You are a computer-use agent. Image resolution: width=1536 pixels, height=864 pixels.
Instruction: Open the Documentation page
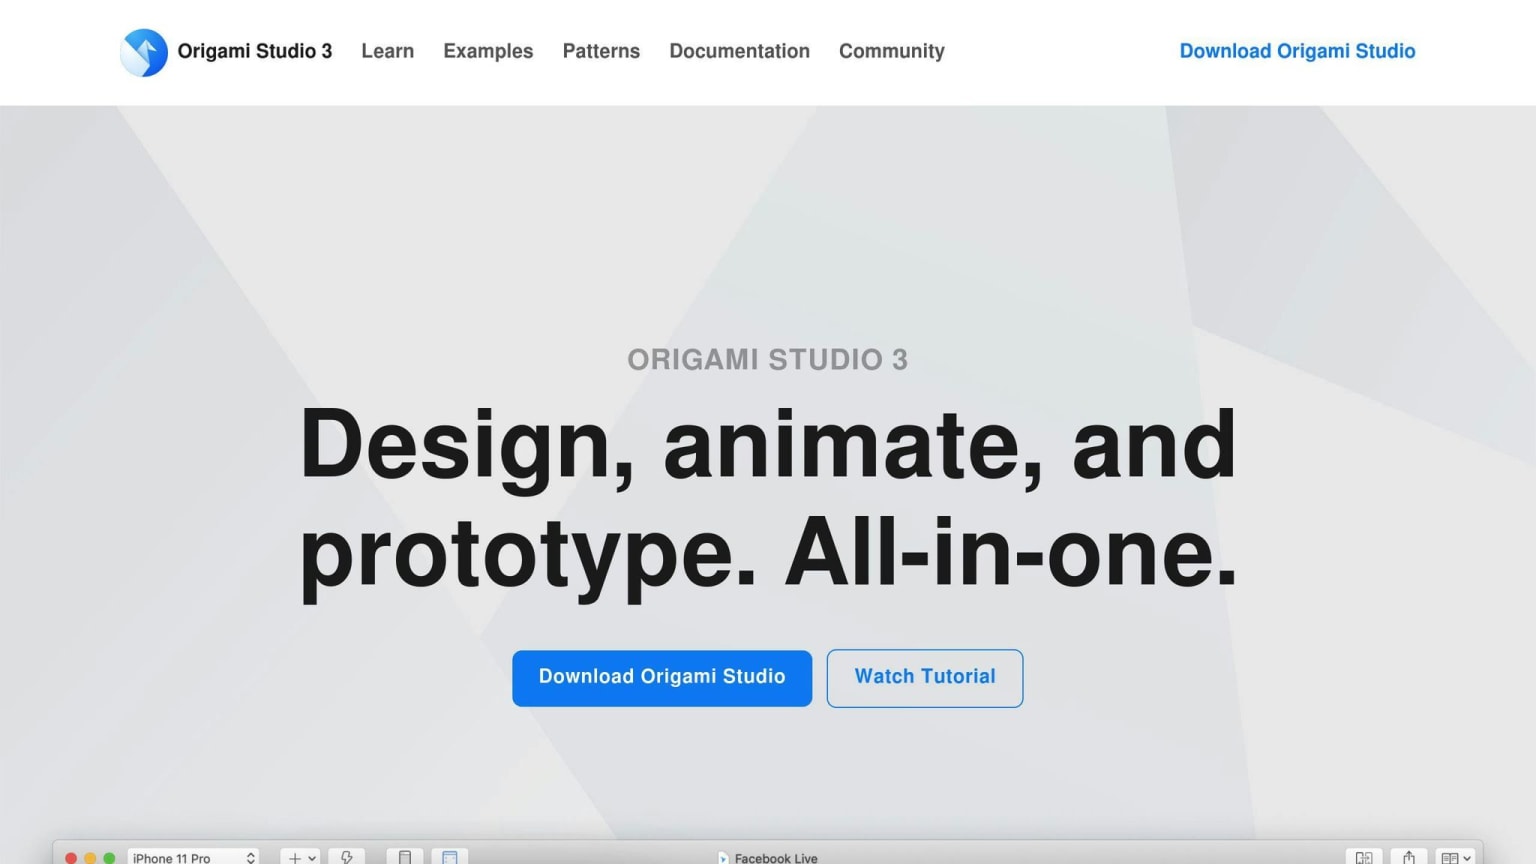[739, 51]
